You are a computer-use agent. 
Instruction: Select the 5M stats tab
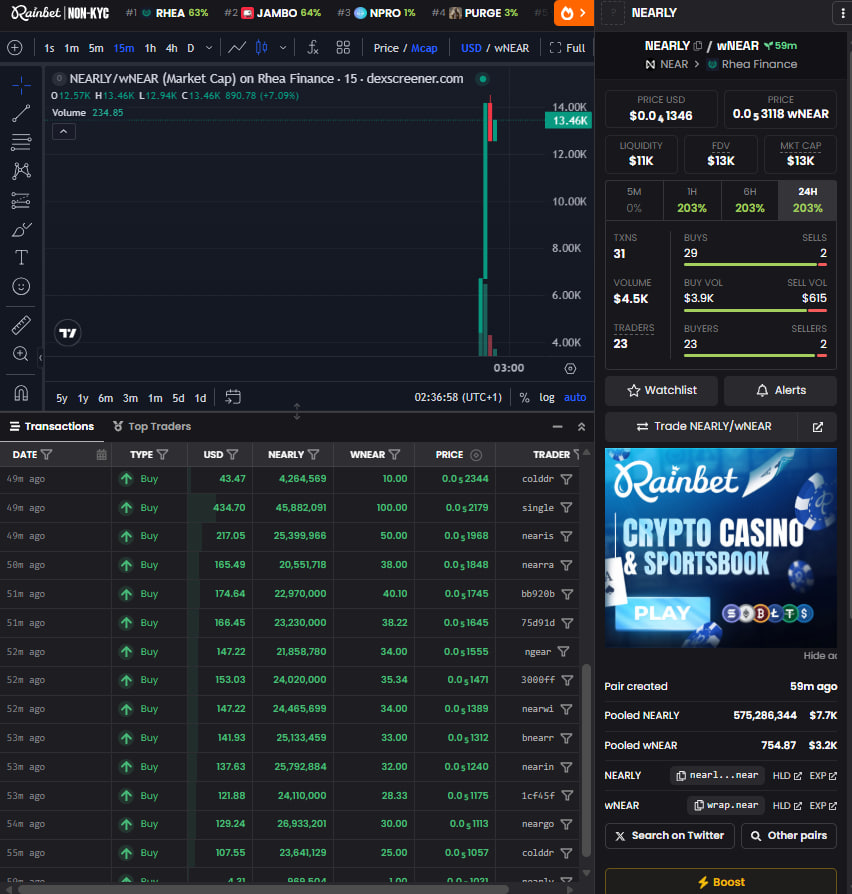tap(634, 200)
